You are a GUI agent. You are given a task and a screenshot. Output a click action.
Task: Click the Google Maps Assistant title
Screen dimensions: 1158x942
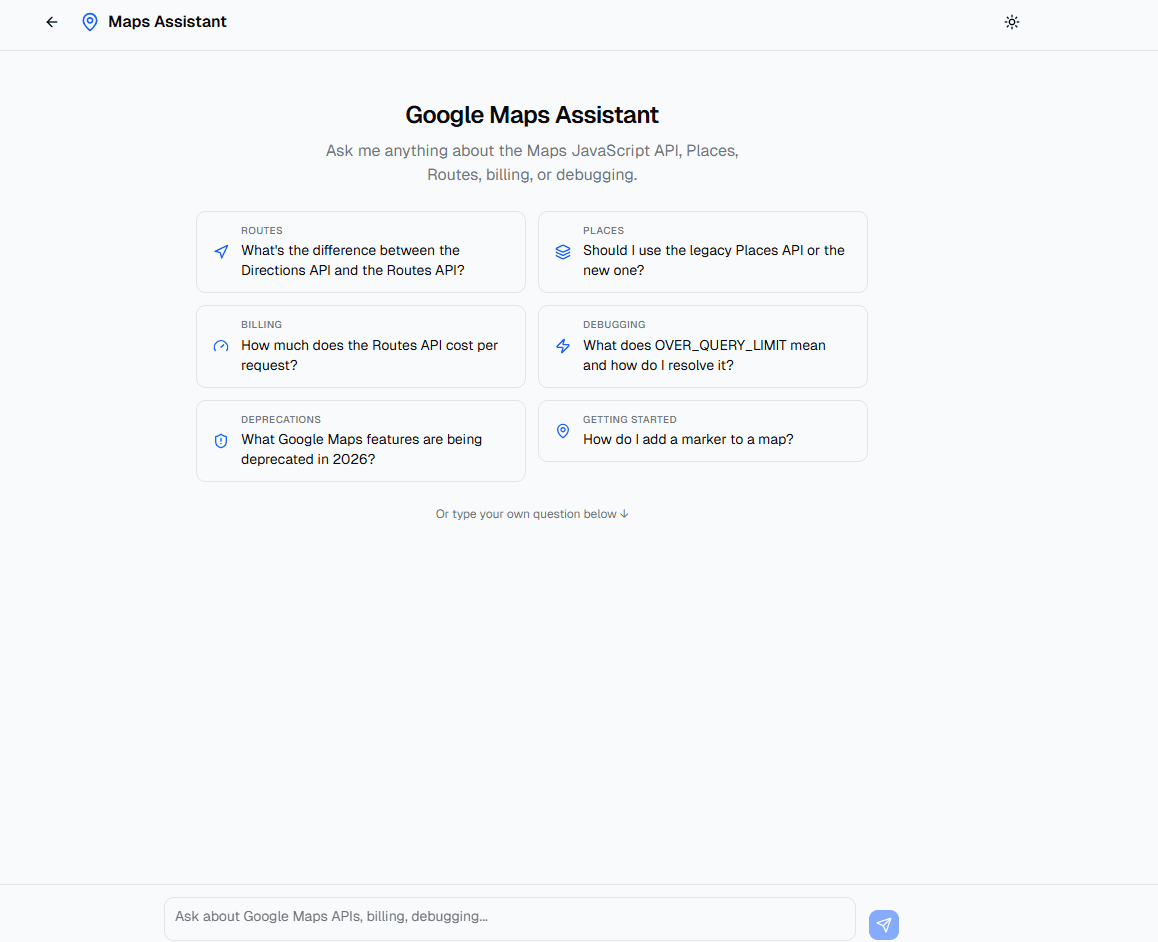531,115
